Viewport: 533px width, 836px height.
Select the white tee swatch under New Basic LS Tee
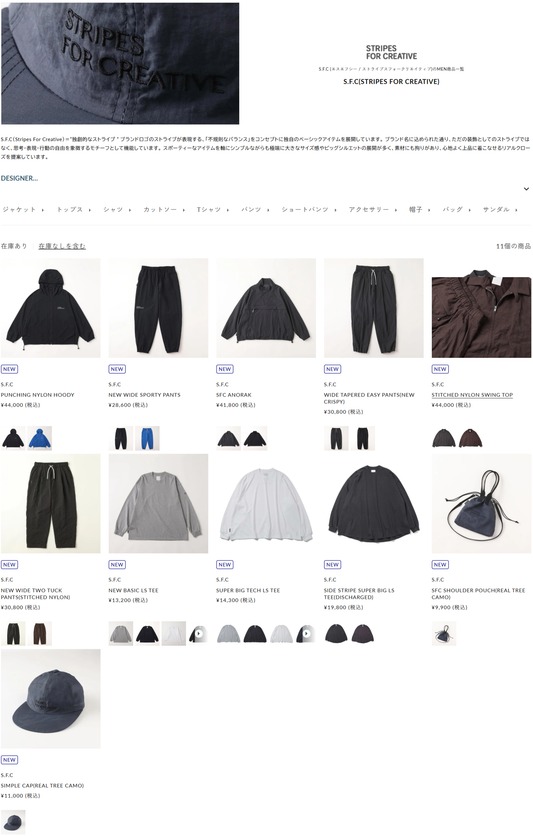click(174, 633)
